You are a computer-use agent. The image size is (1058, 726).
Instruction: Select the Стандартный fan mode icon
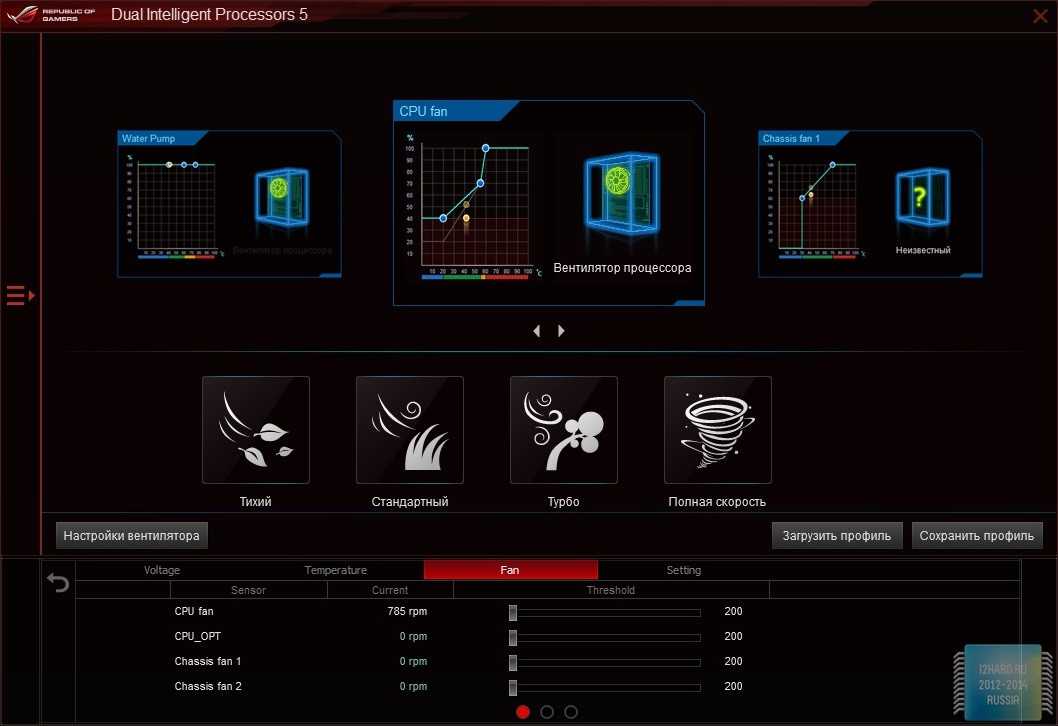click(x=410, y=430)
